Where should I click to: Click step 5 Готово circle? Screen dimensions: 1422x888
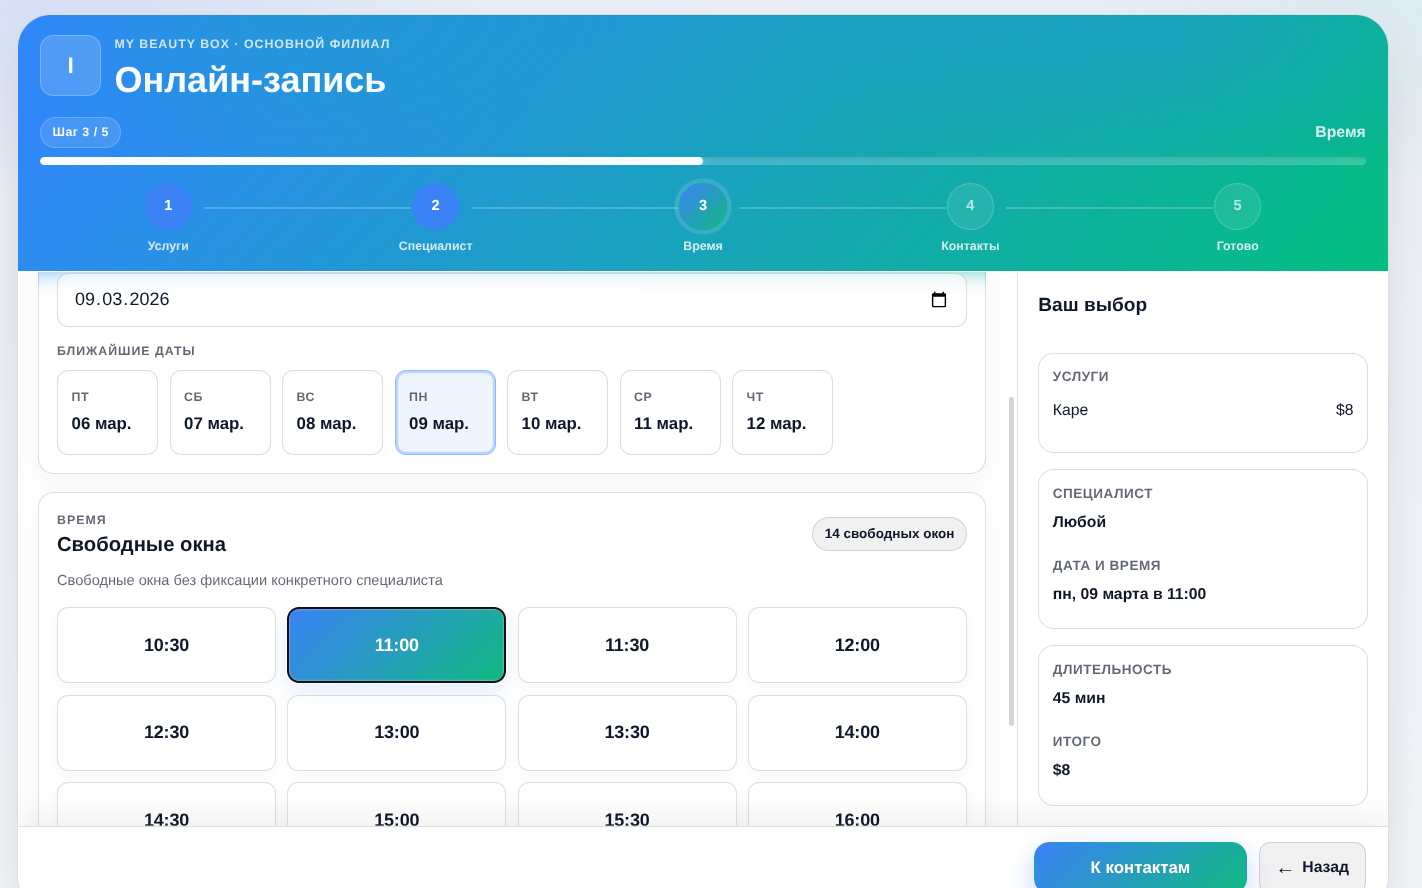click(1237, 206)
